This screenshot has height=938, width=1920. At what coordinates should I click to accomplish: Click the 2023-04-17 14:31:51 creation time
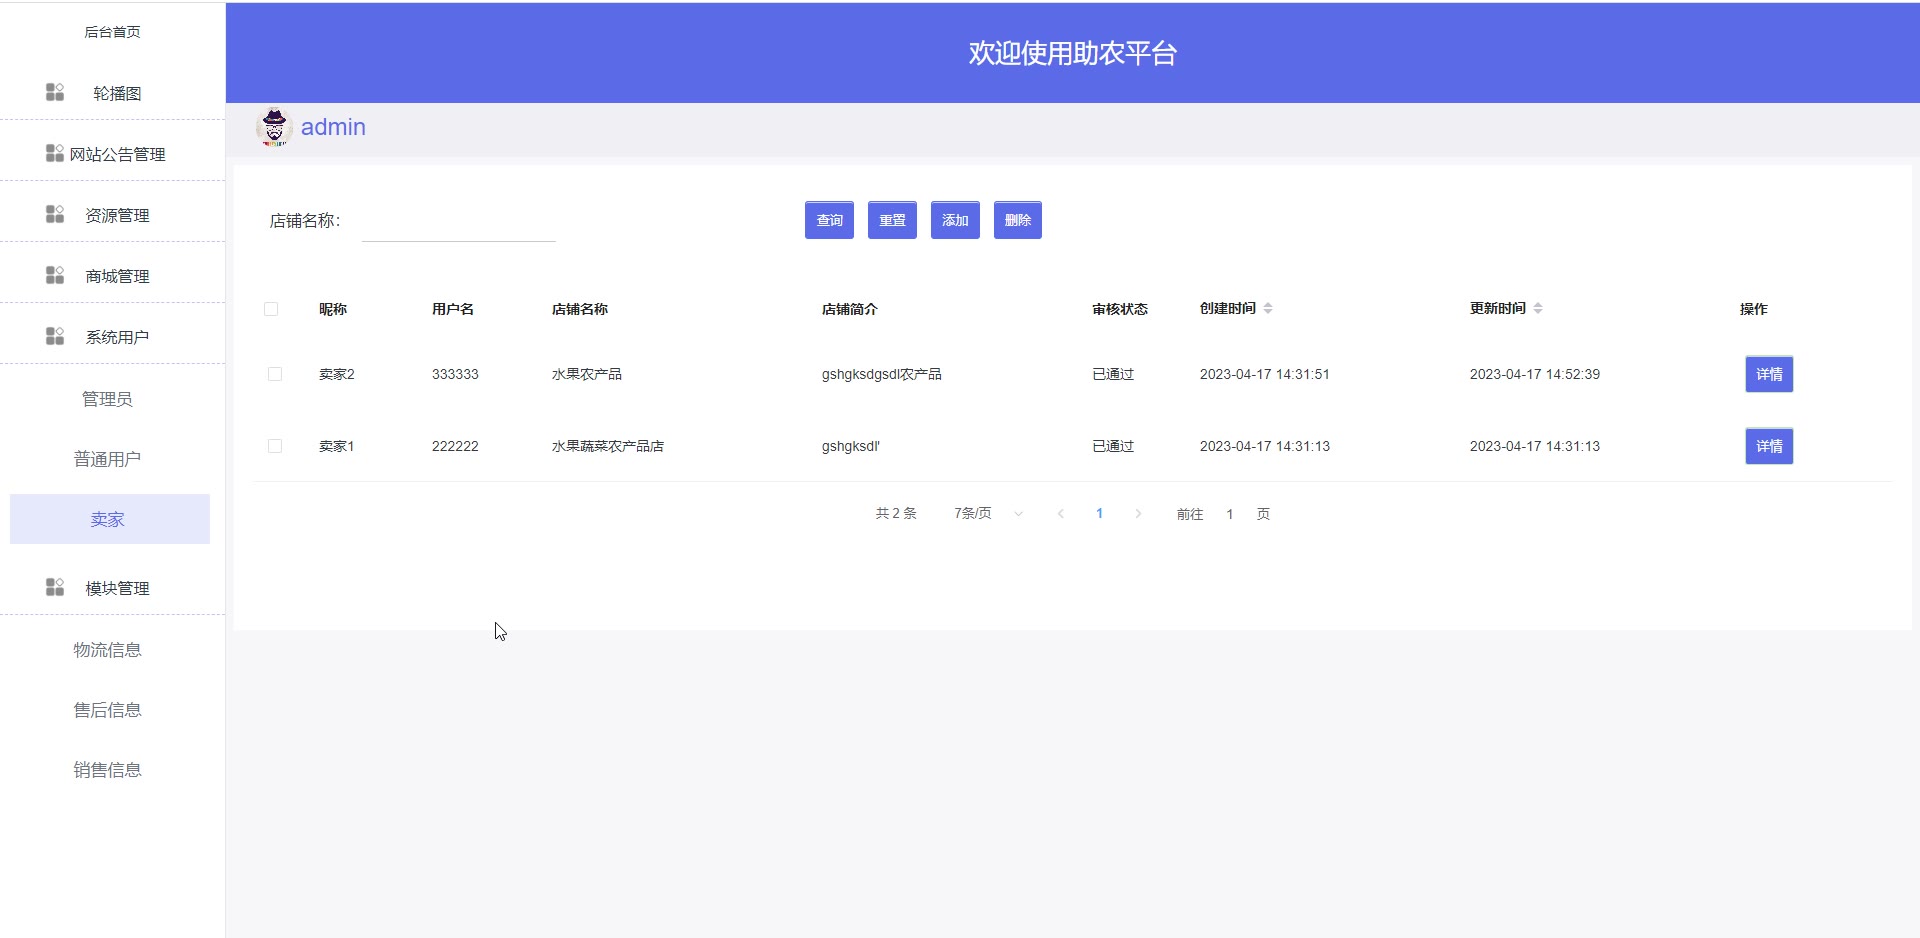[x=1265, y=374]
